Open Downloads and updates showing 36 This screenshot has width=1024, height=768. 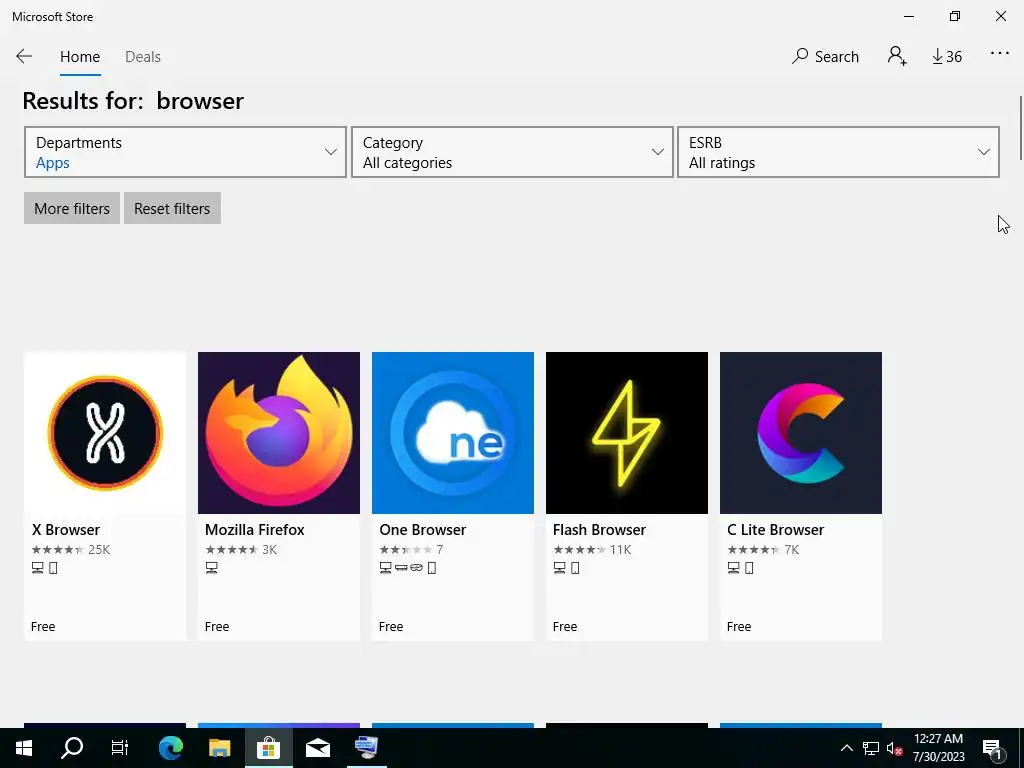pyautogui.click(x=947, y=57)
